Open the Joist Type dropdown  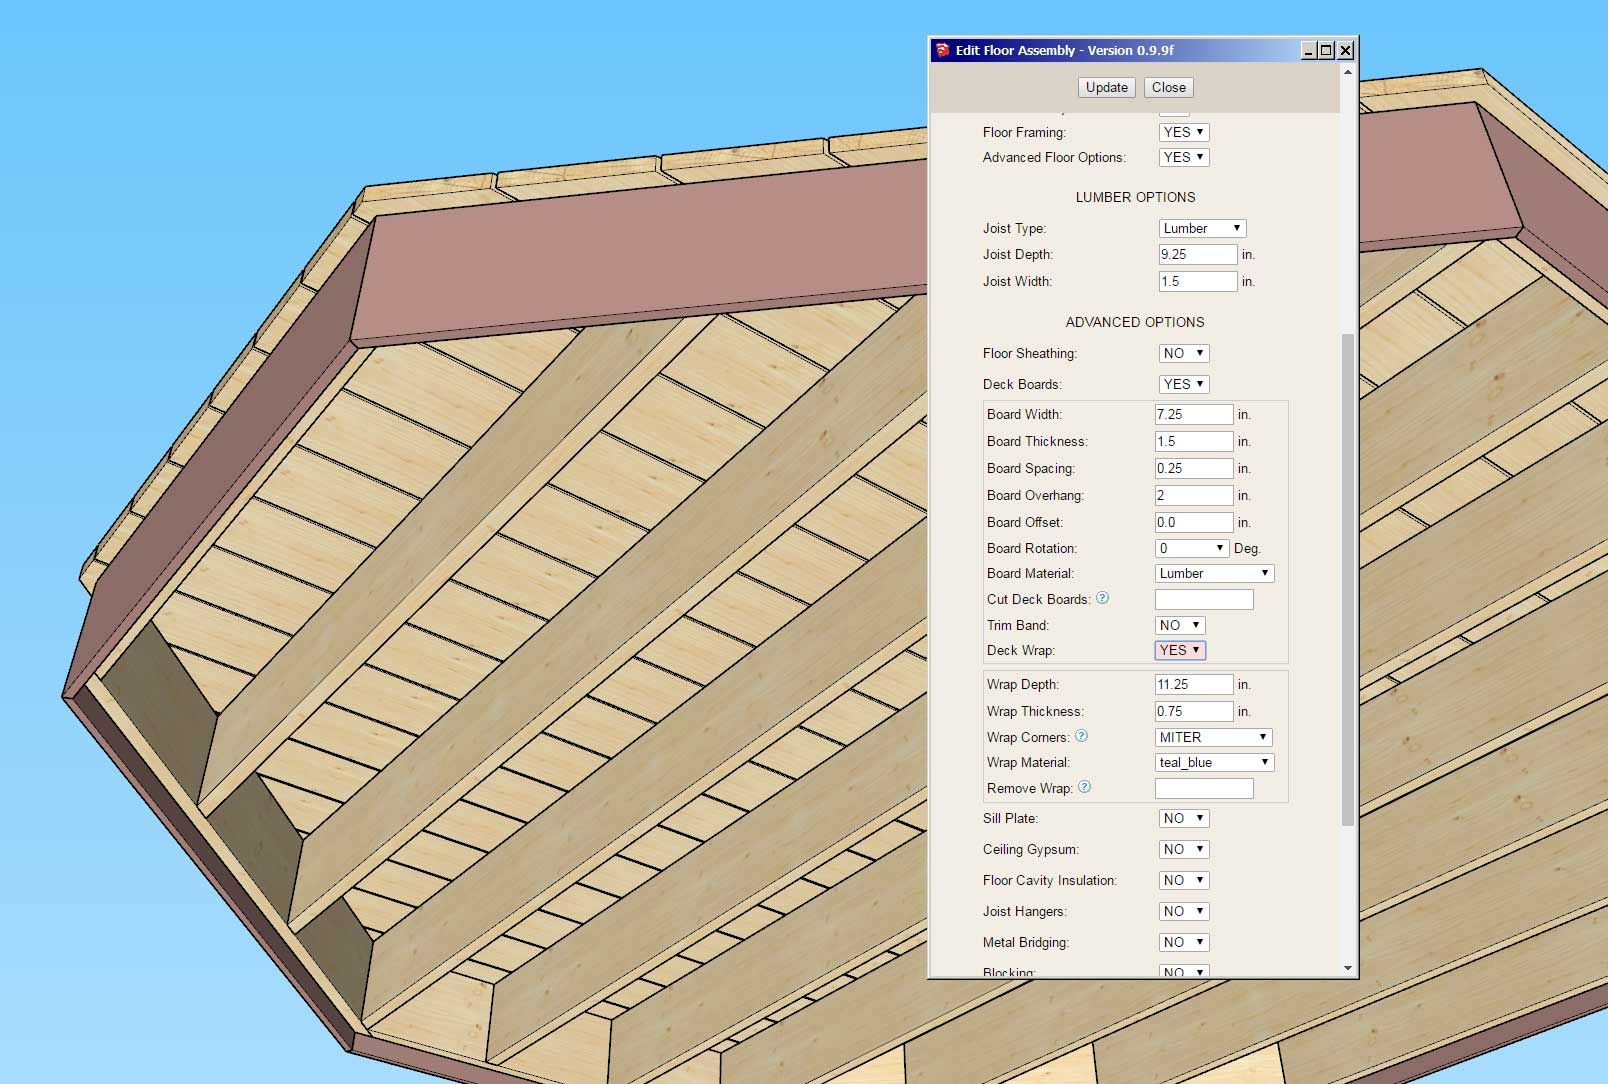point(1202,228)
